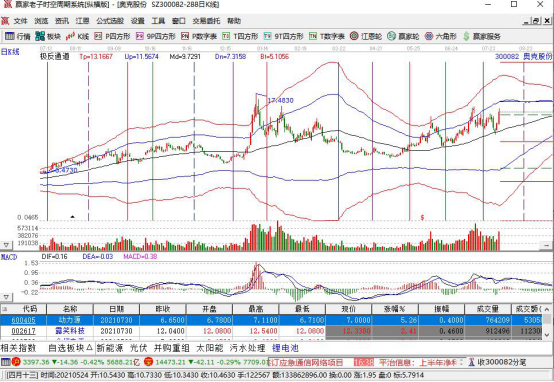The height and width of the screenshot is (382, 554).
Task: Open the 交易委托 menu
Action: 206,21
